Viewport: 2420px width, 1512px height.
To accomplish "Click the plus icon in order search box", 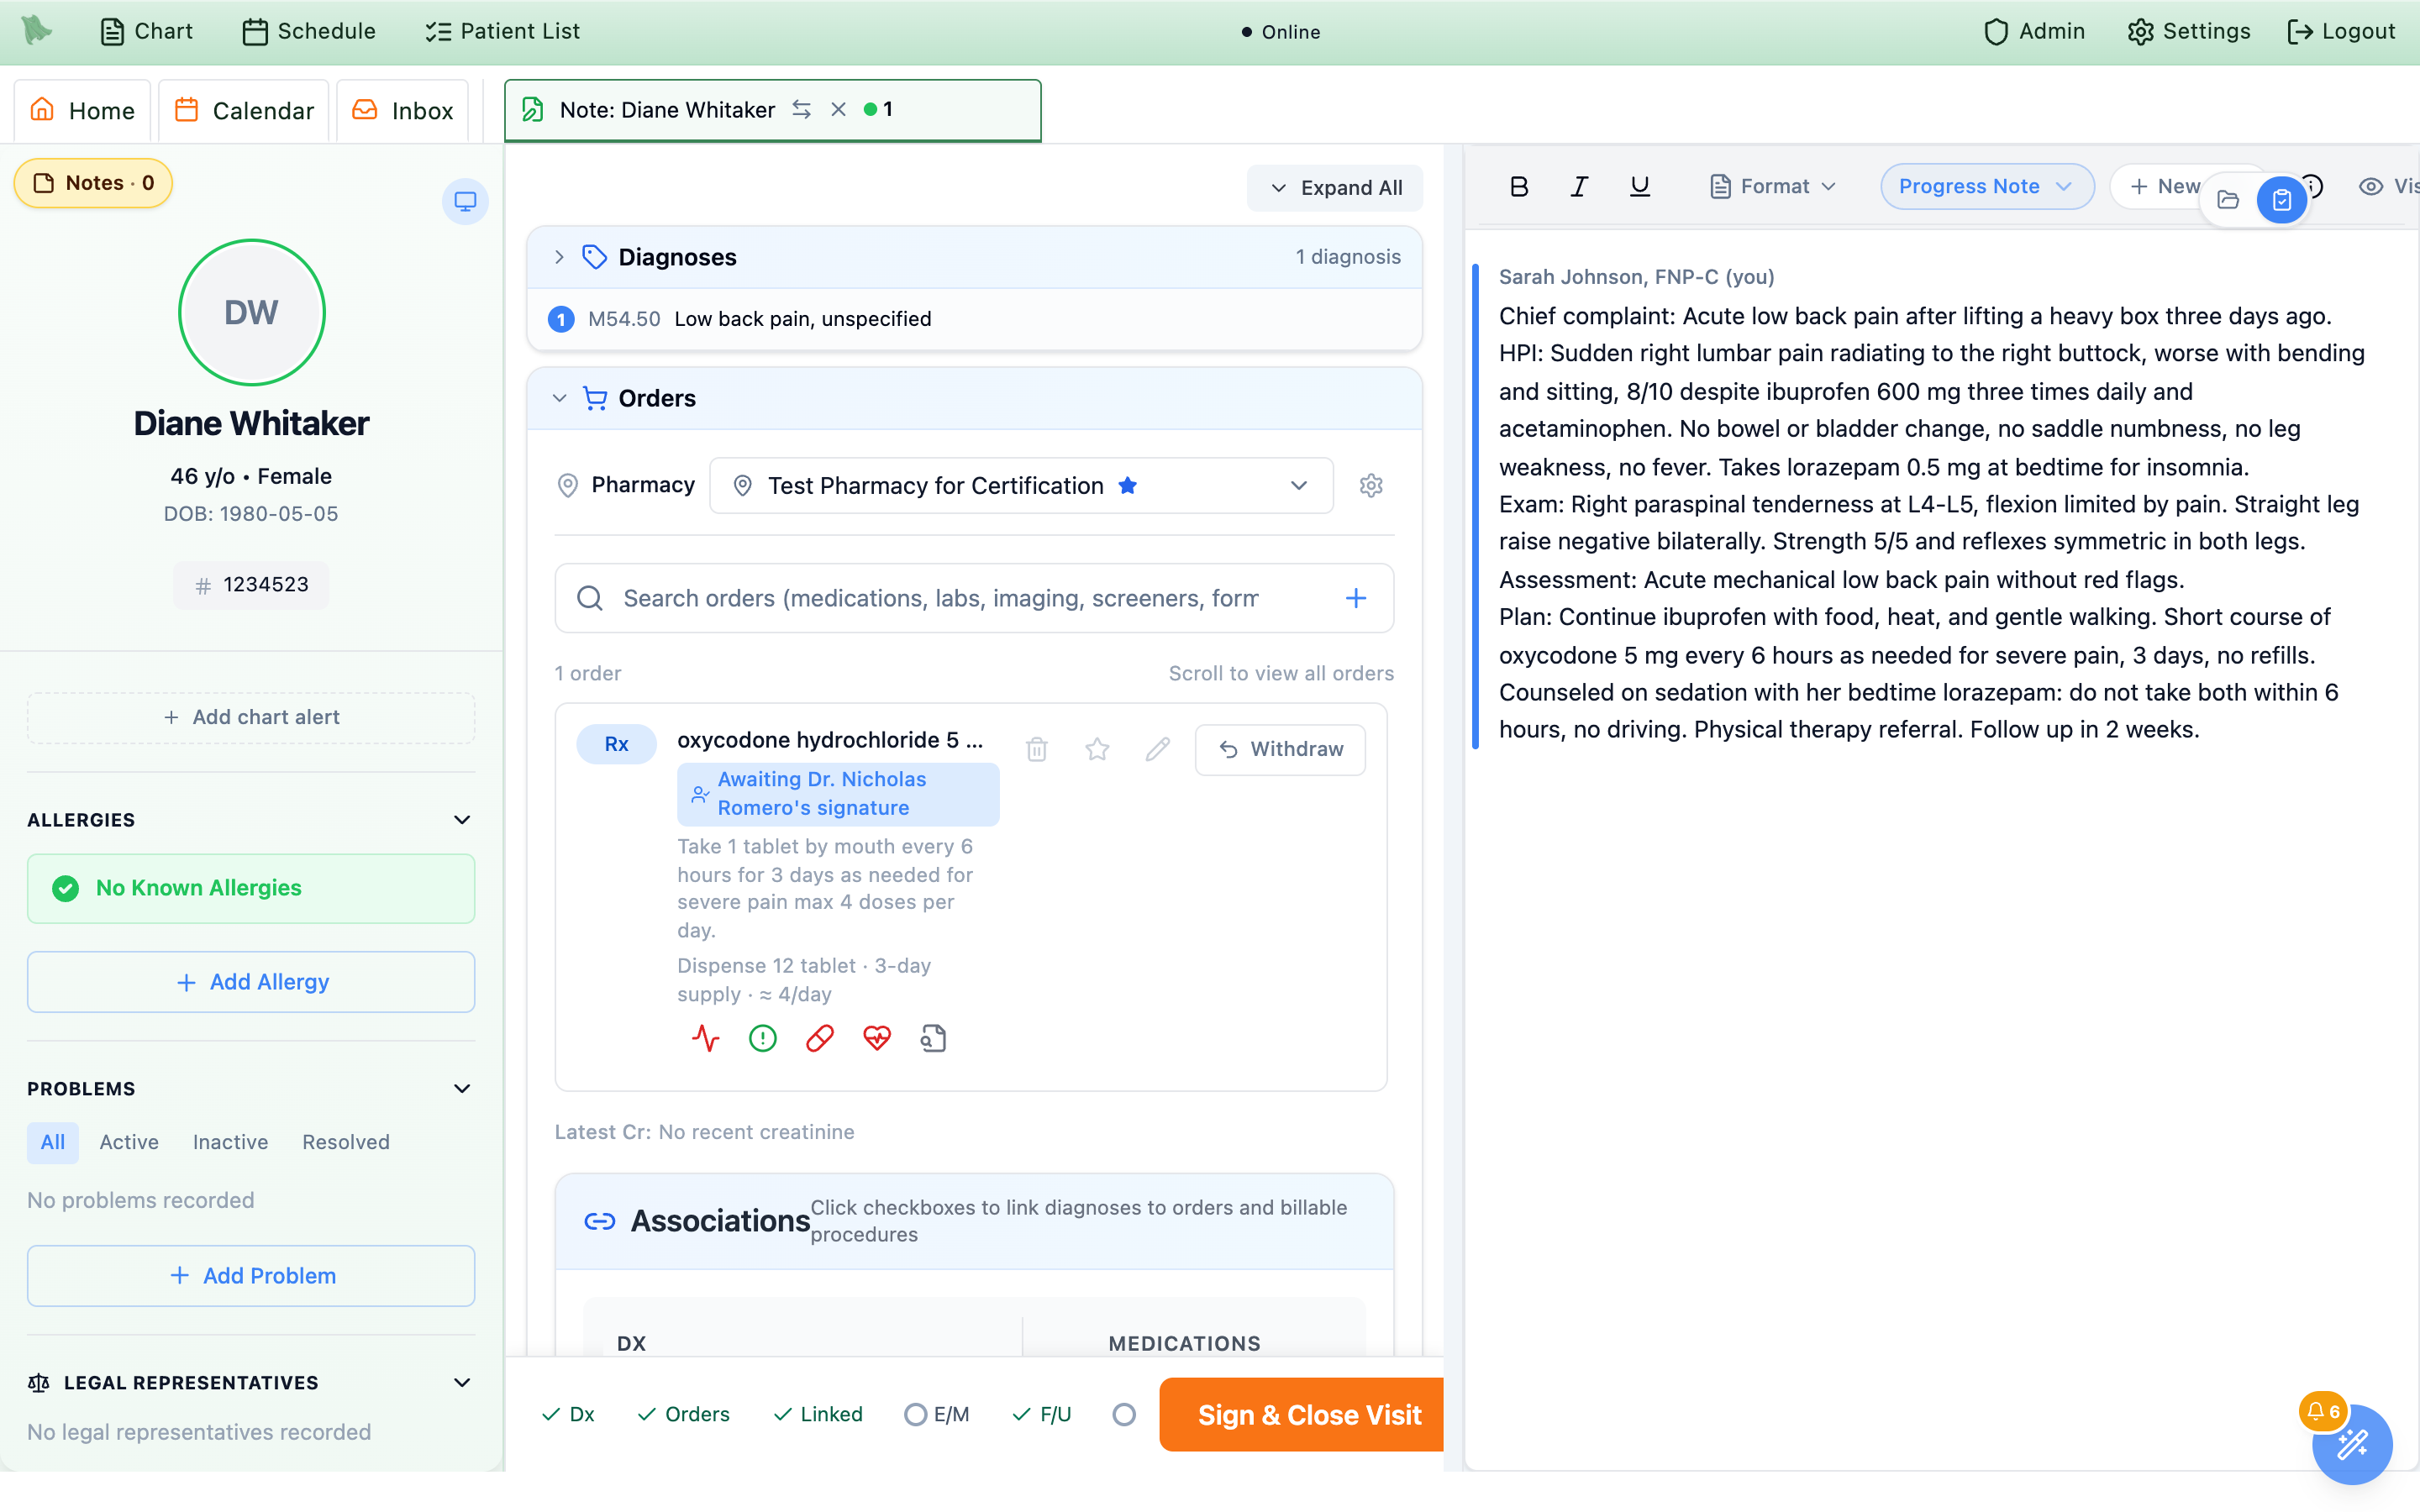I will point(1355,598).
